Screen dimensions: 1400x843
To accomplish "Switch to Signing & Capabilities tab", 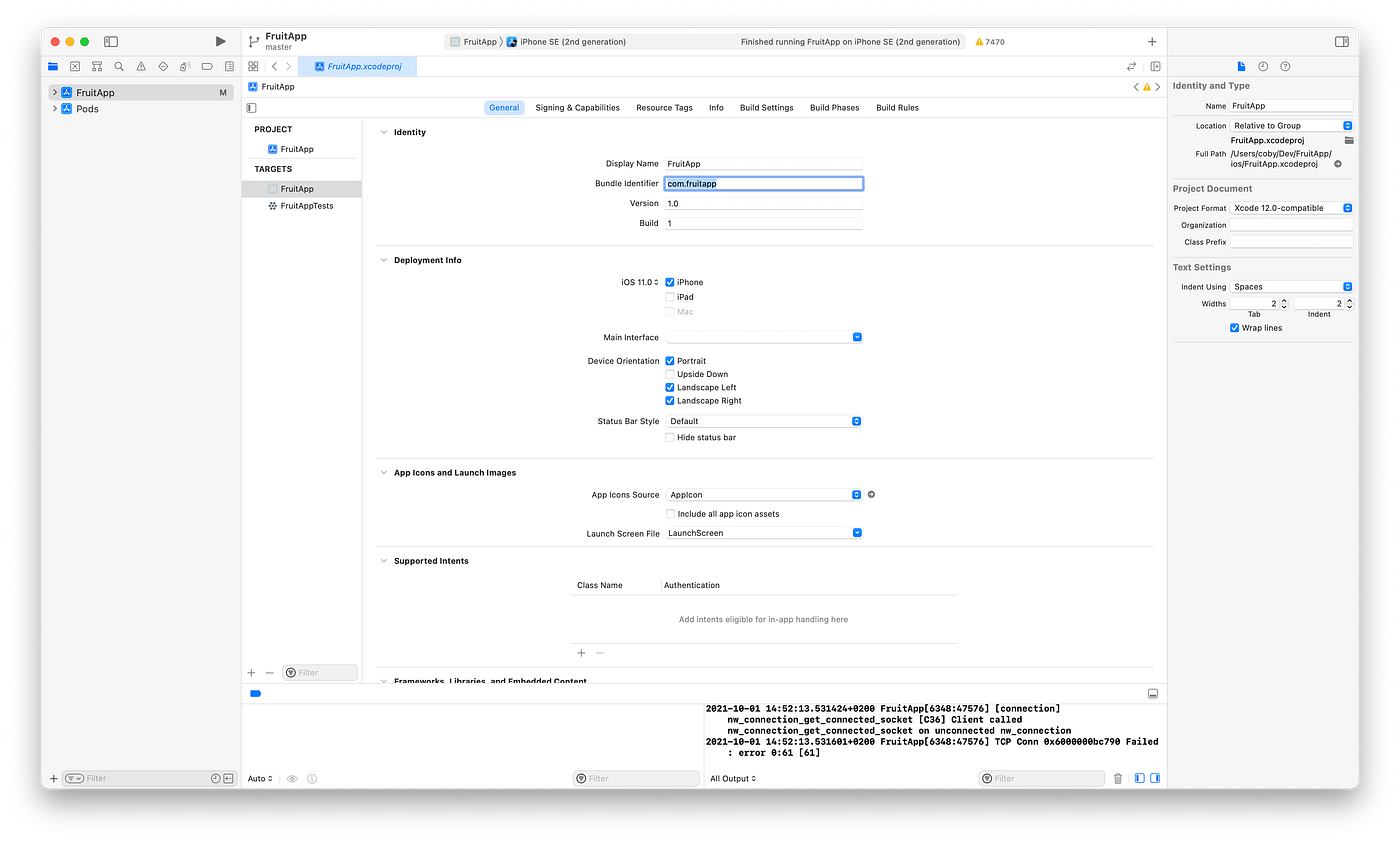I will pos(577,107).
